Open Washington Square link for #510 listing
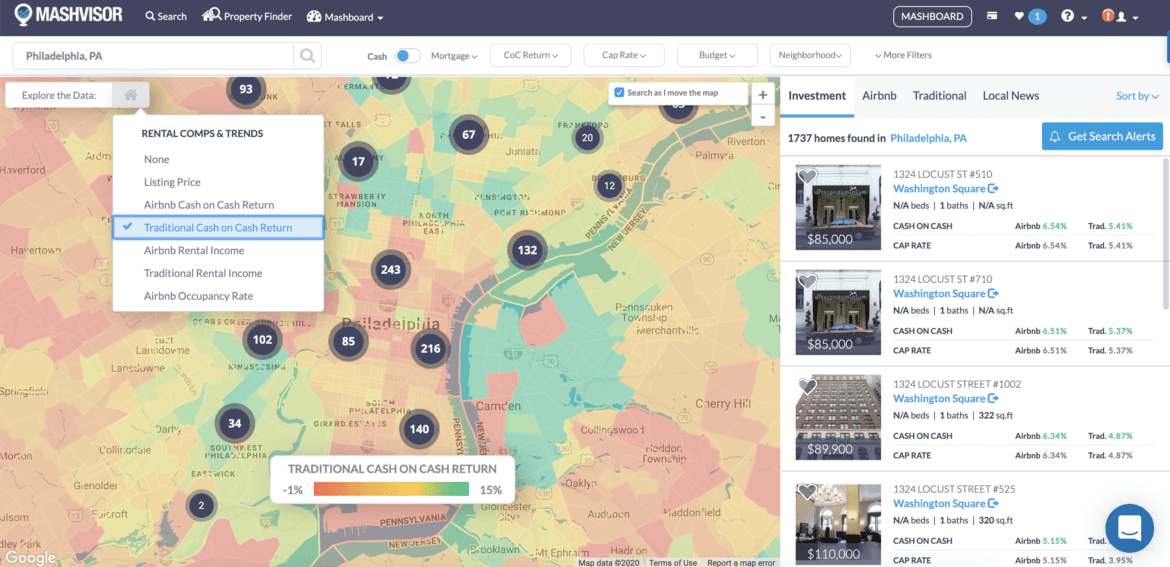Image resolution: width=1170 pixels, height=567 pixels. [945, 189]
